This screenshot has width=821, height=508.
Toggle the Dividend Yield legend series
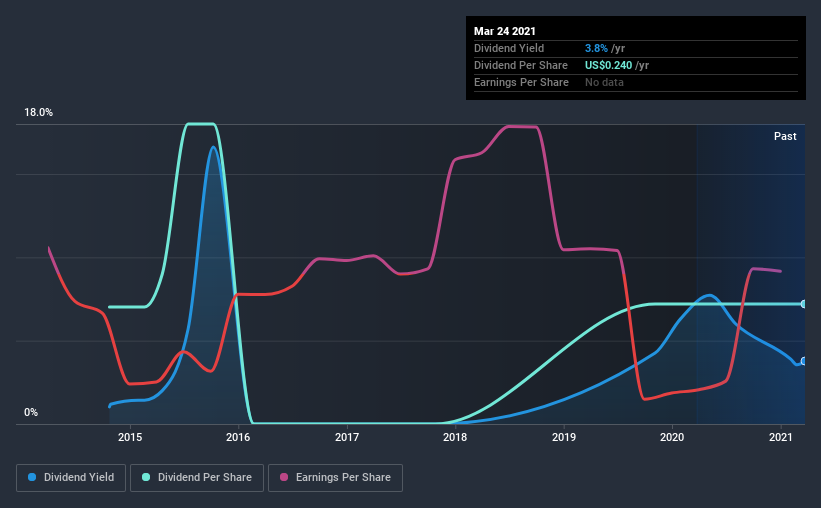[71, 478]
